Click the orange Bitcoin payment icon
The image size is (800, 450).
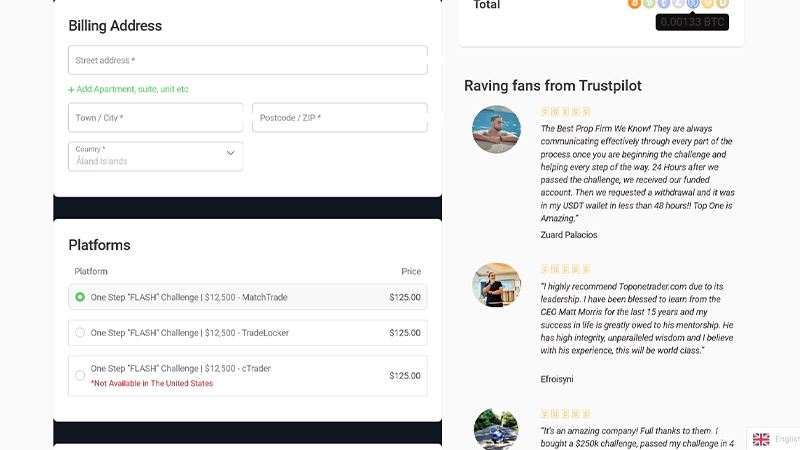point(634,3)
